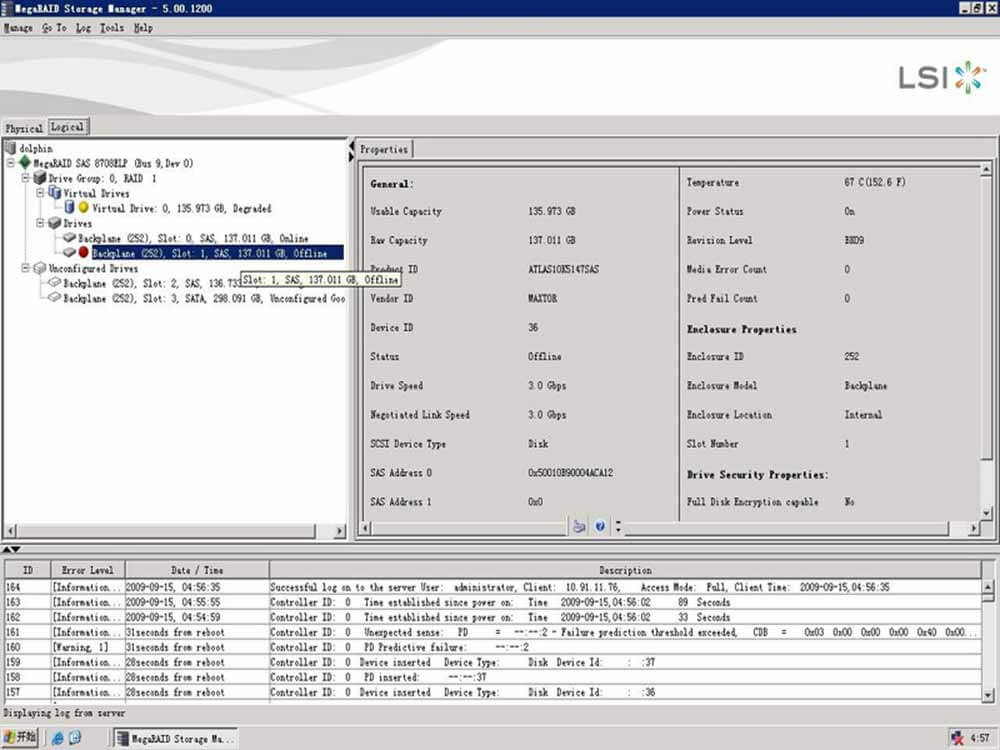Open the Tools menu
Image resolution: width=1000 pixels, height=750 pixels.
pyautogui.click(x=112, y=28)
